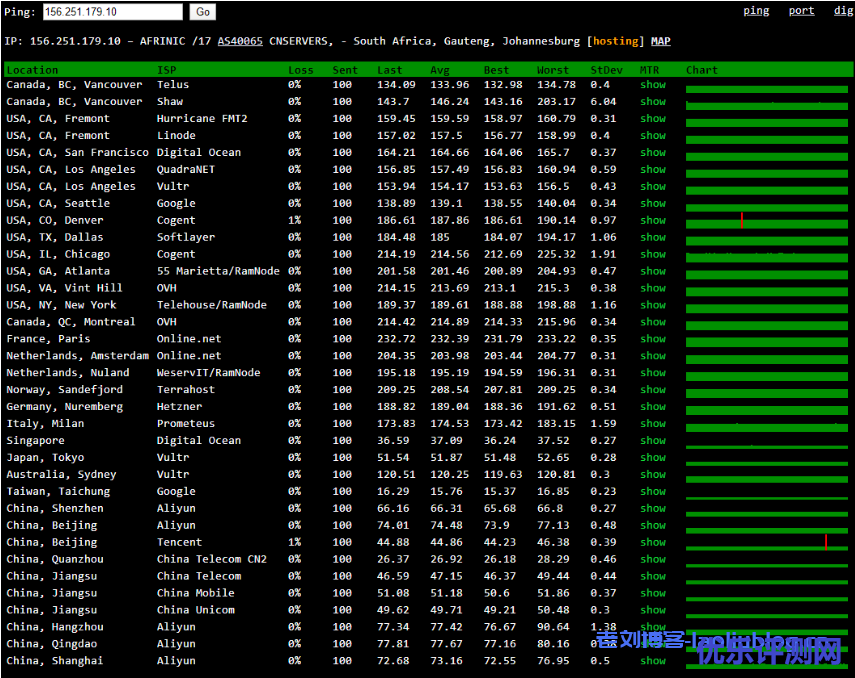Show MTR for Beijing Tencent row
The image size is (855, 678).
(x=653, y=543)
